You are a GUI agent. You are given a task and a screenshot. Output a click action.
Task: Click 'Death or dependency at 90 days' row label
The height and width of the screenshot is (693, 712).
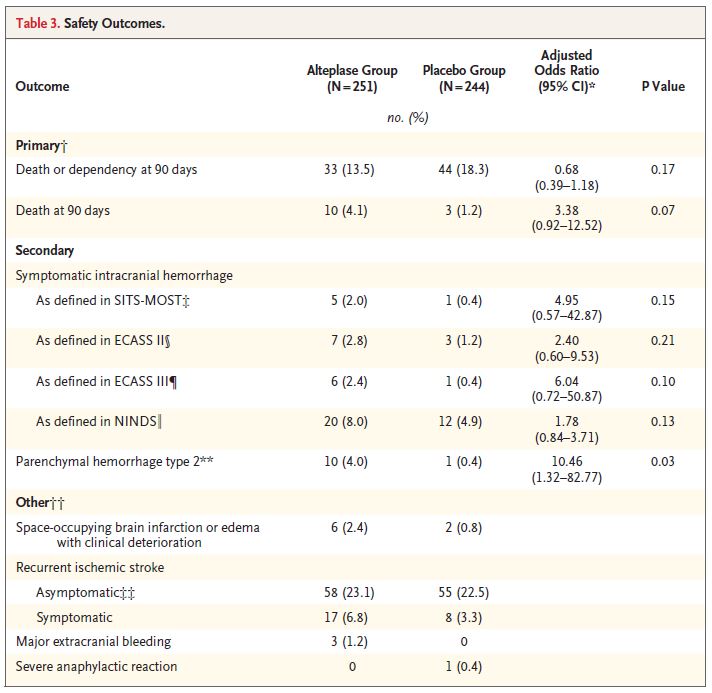click(106, 169)
